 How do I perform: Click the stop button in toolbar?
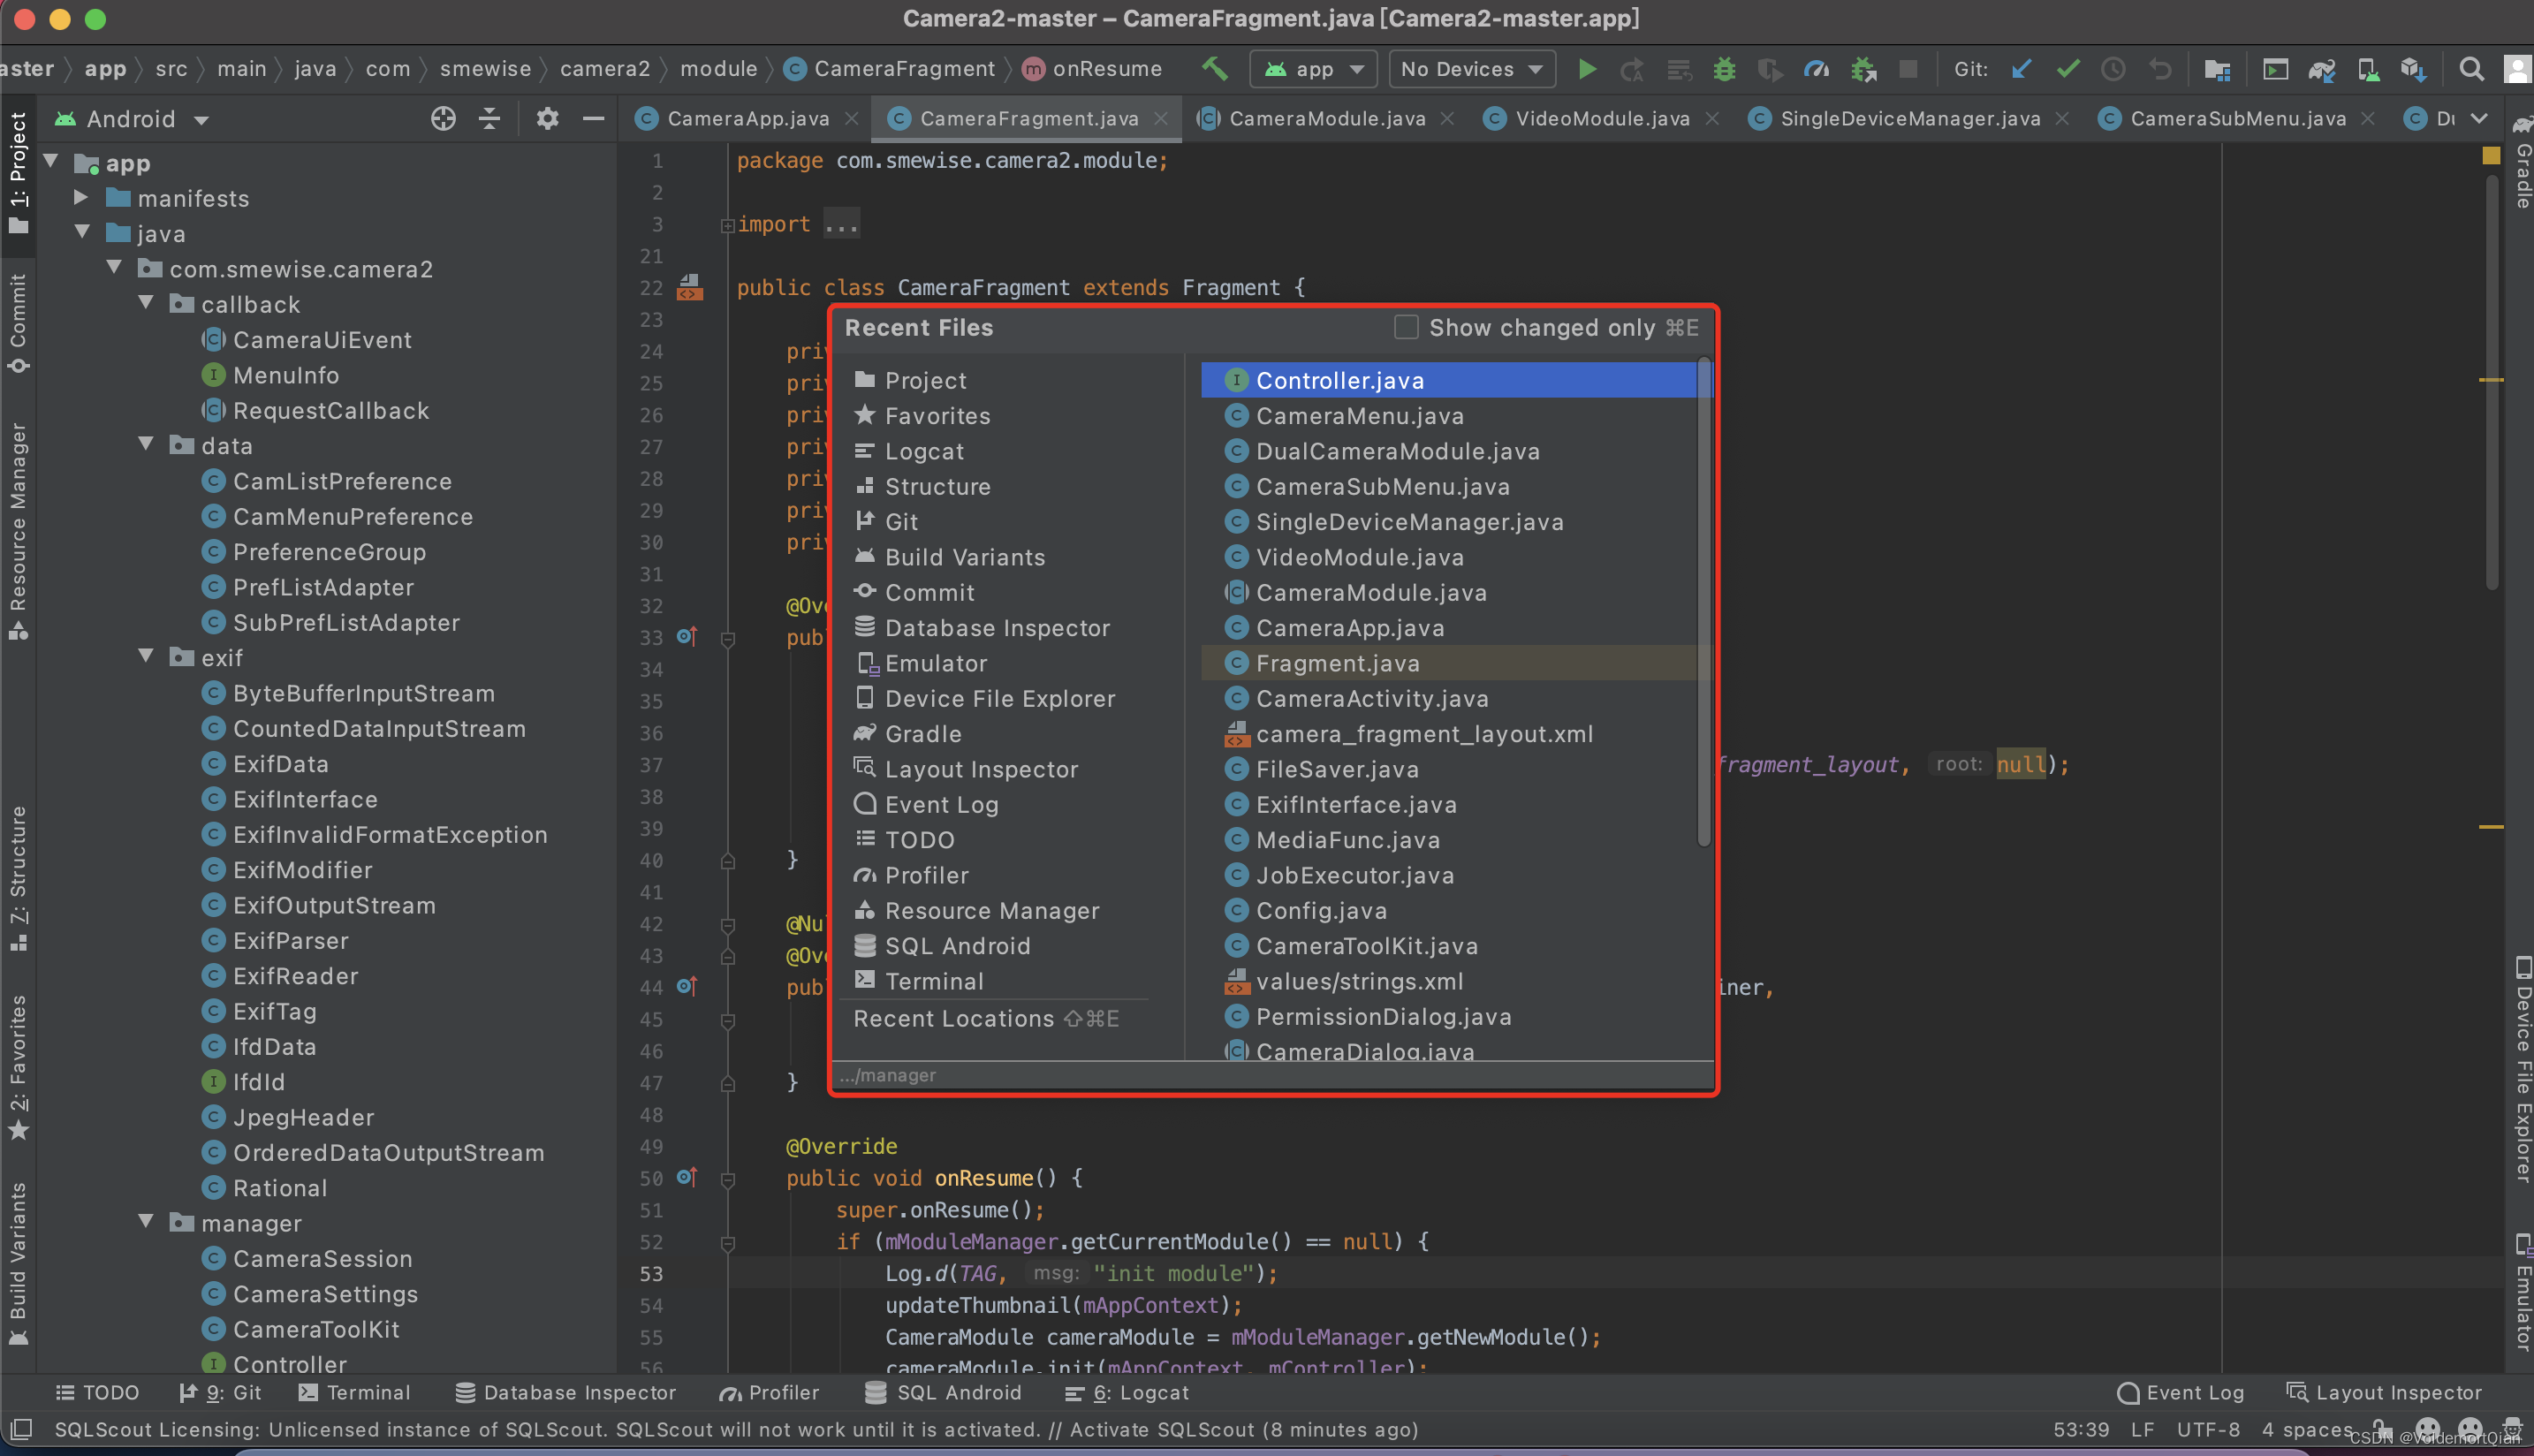[x=1908, y=69]
